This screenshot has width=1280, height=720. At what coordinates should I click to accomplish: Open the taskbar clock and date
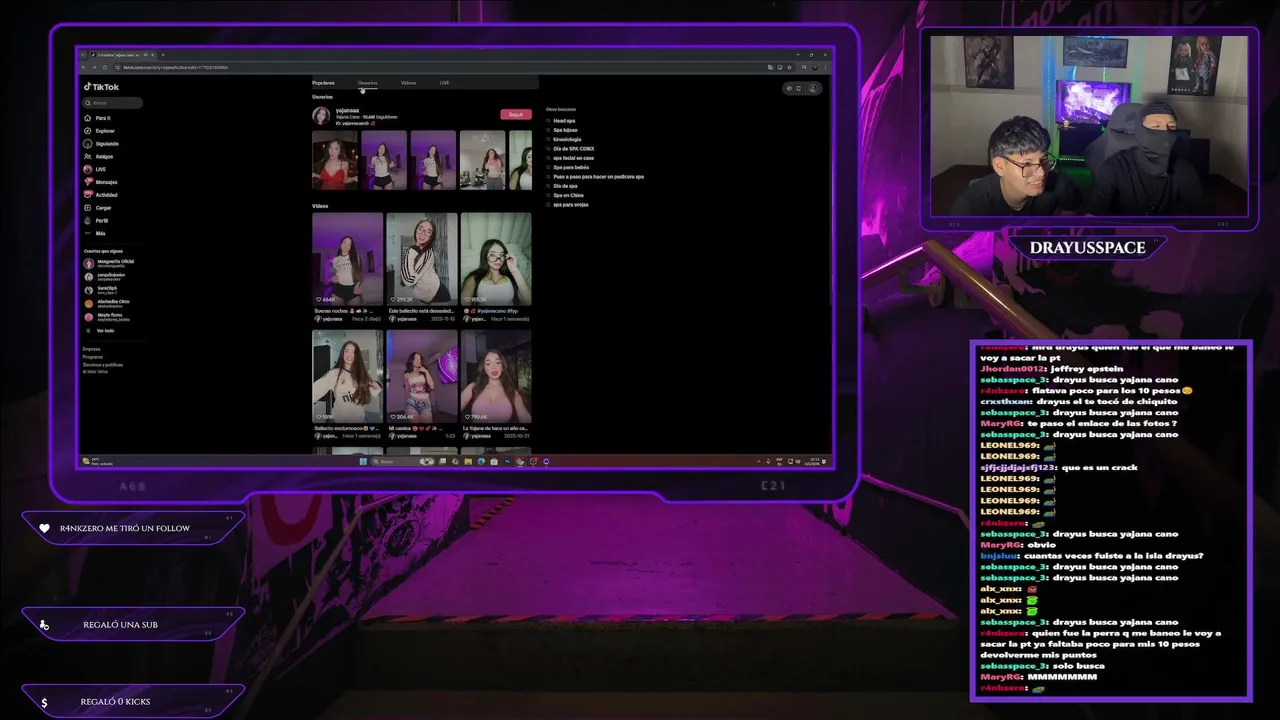tap(814, 461)
